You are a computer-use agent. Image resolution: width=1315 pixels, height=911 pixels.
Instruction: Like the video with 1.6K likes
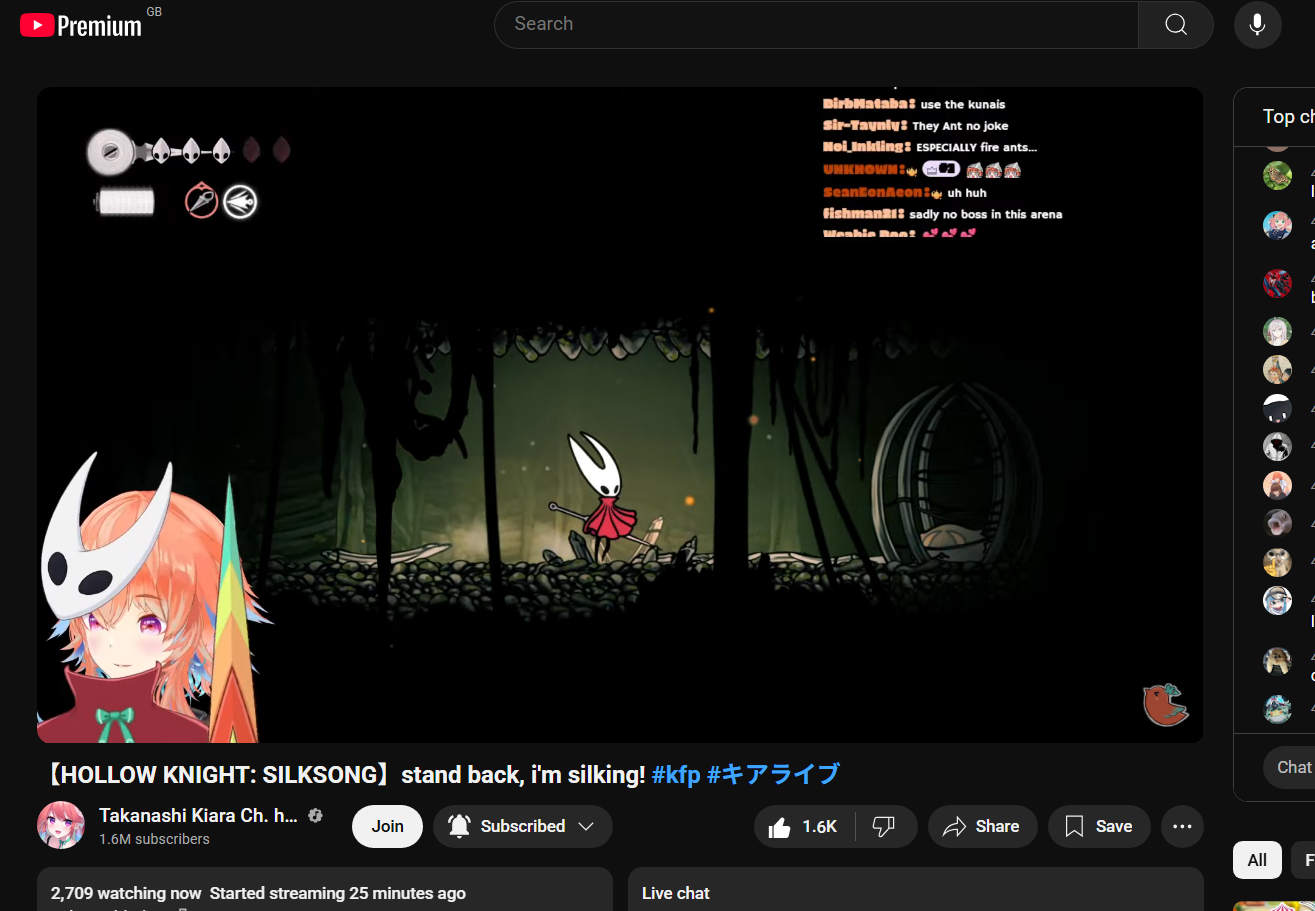pyautogui.click(x=804, y=826)
